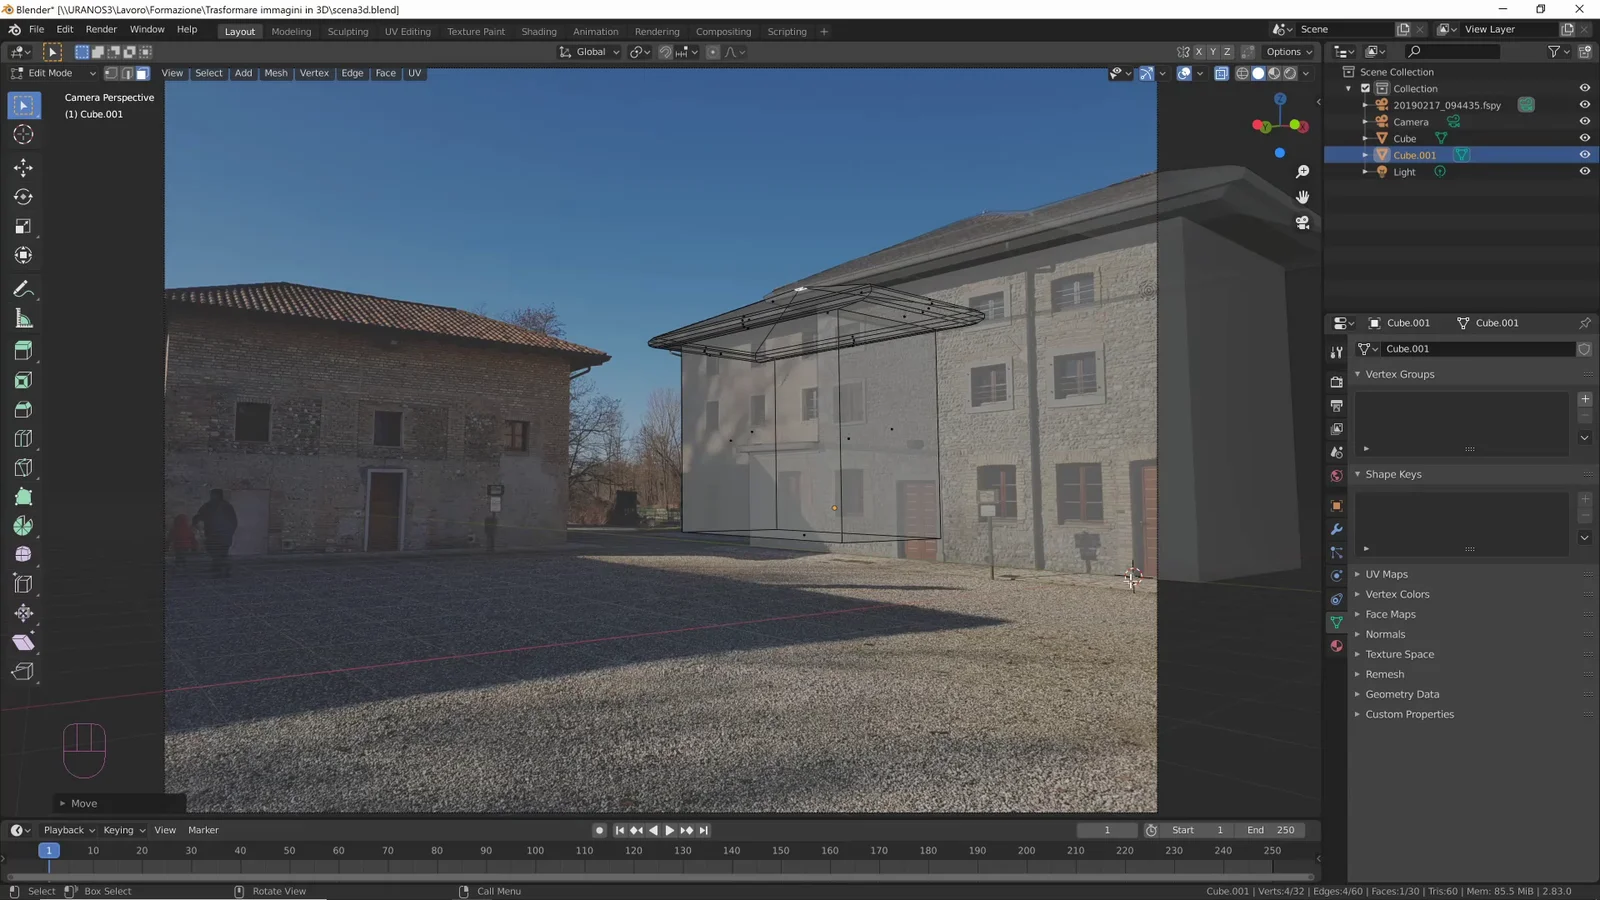1600x900 pixels.
Task: Select the Move tool in the toolbar
Action: pyautogui.click(x=23, y=168)
